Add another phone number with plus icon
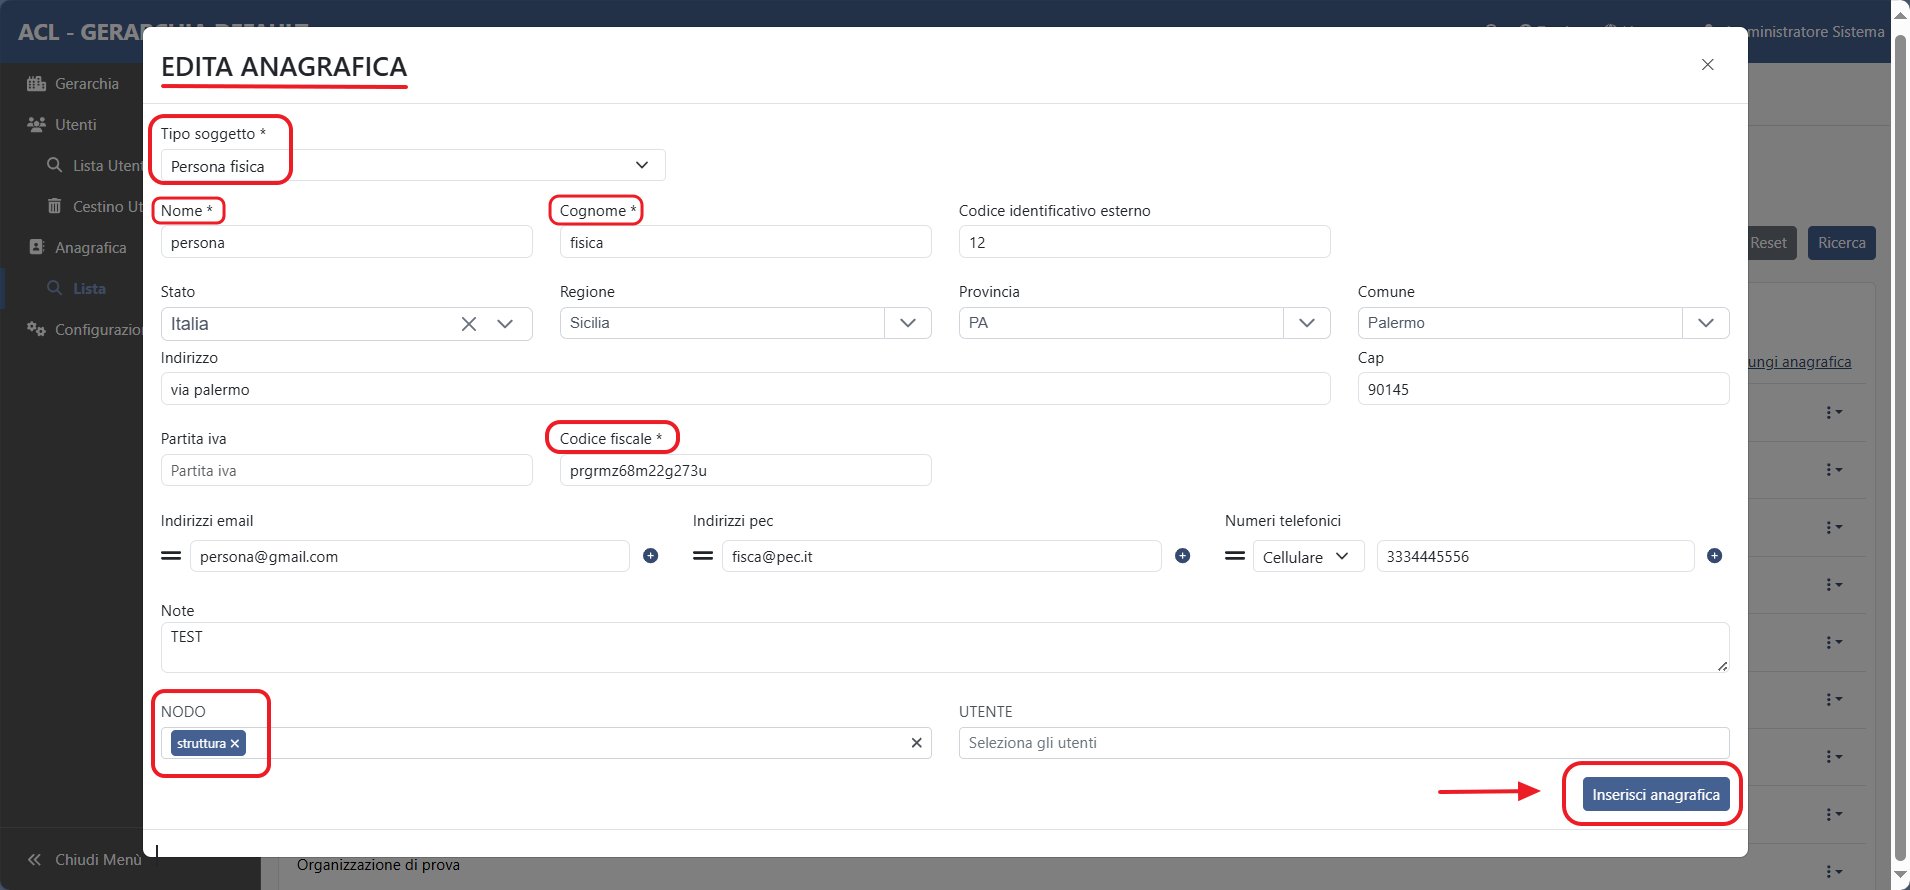 pos(1714,556)
